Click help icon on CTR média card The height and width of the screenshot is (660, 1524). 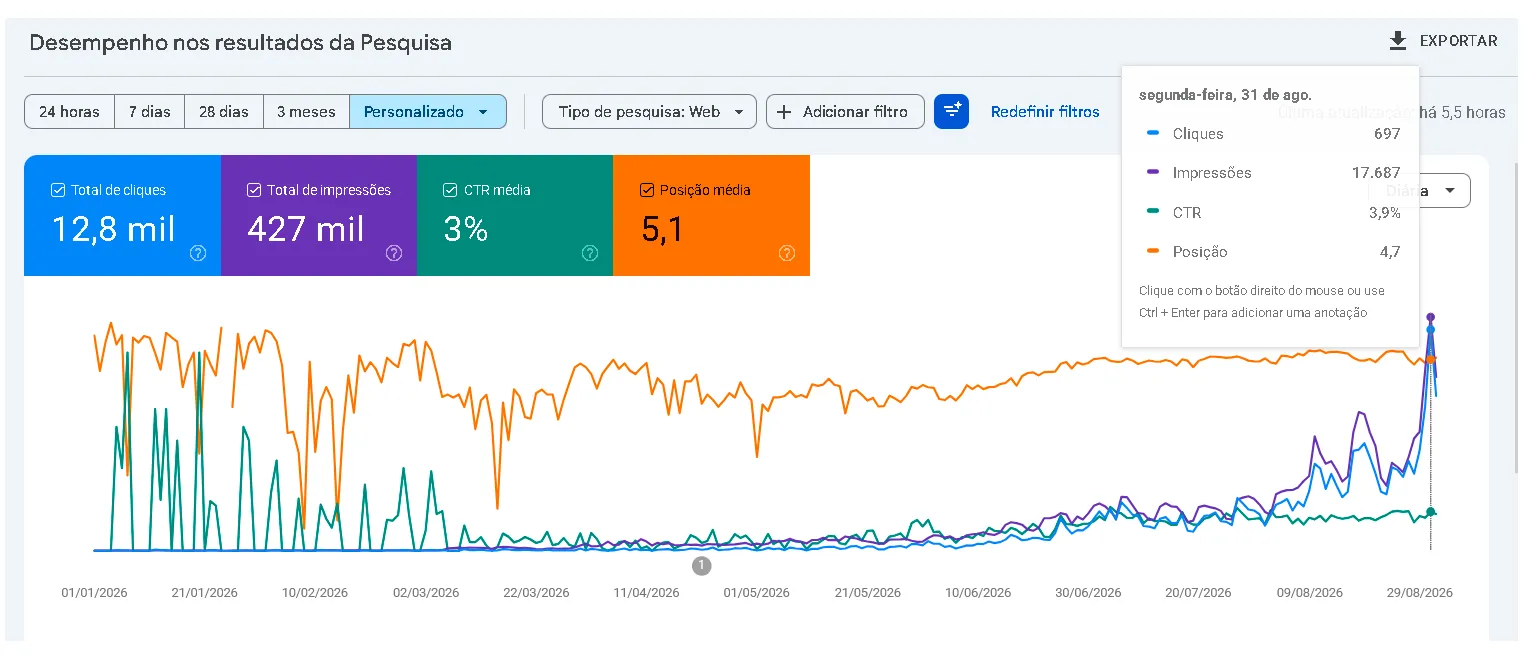590,253
